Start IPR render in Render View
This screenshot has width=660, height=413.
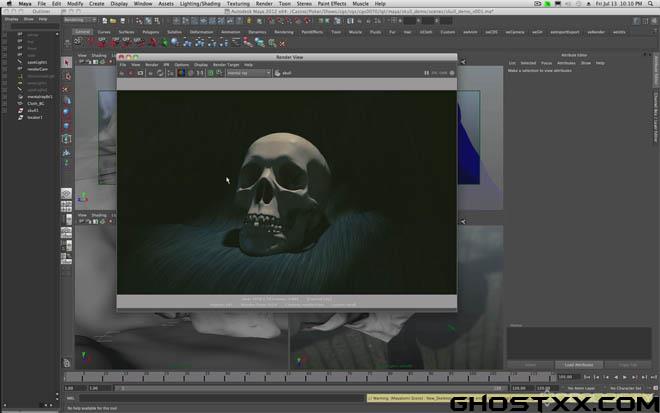(151, 73)
